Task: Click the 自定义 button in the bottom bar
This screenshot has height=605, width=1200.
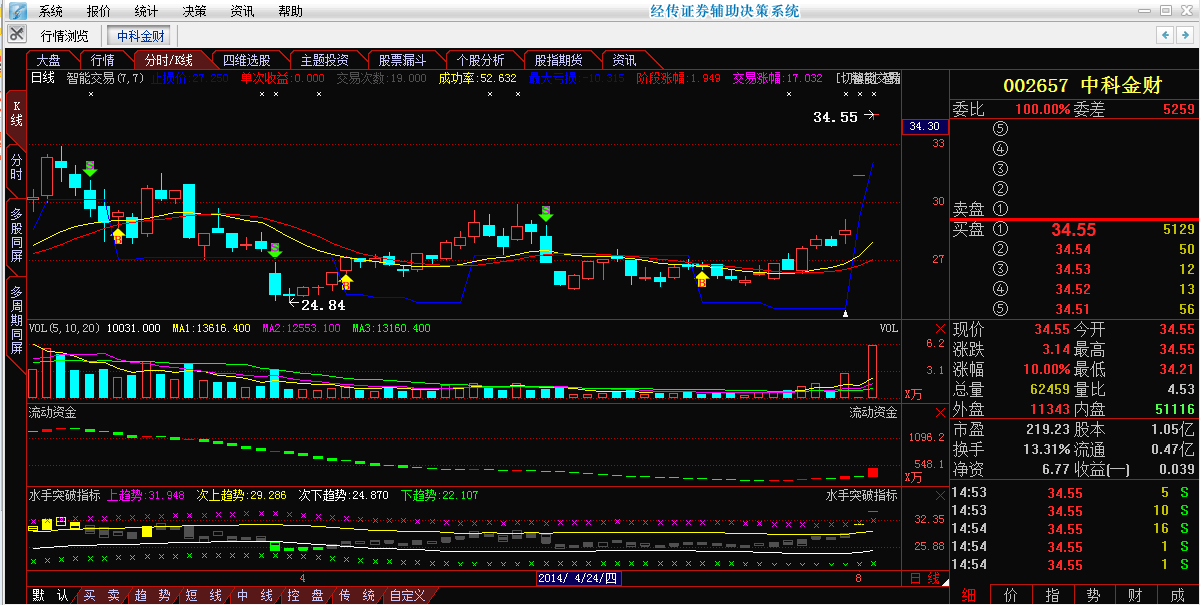Action: click(x=408, y=595)
